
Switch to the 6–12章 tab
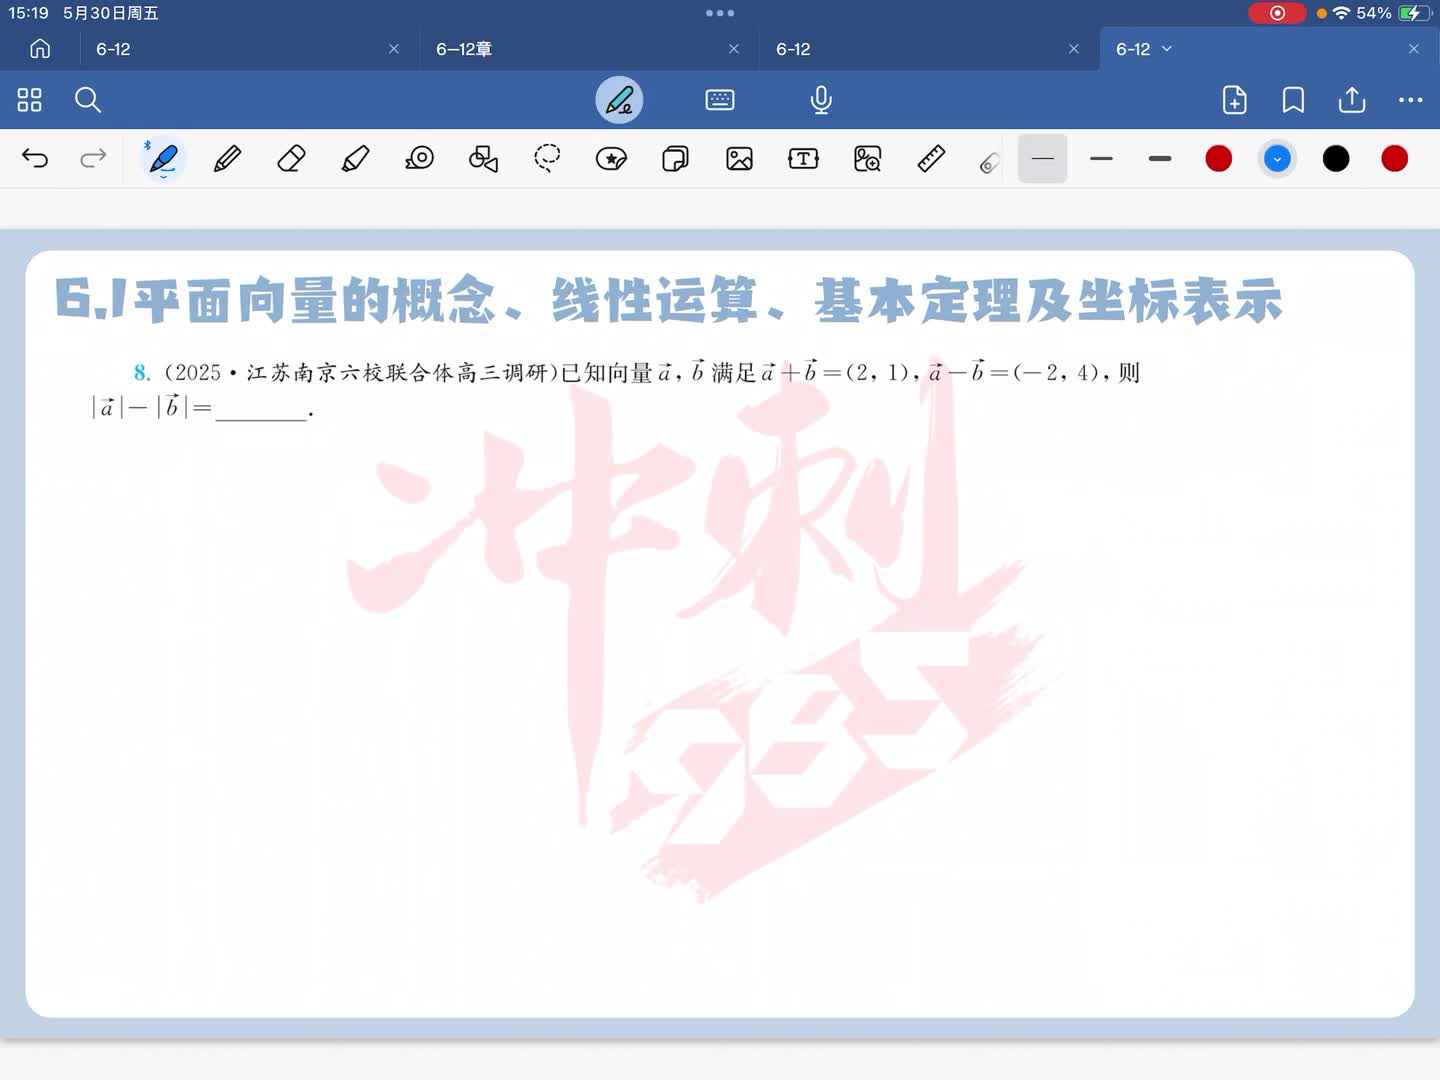tap(464, 49)
